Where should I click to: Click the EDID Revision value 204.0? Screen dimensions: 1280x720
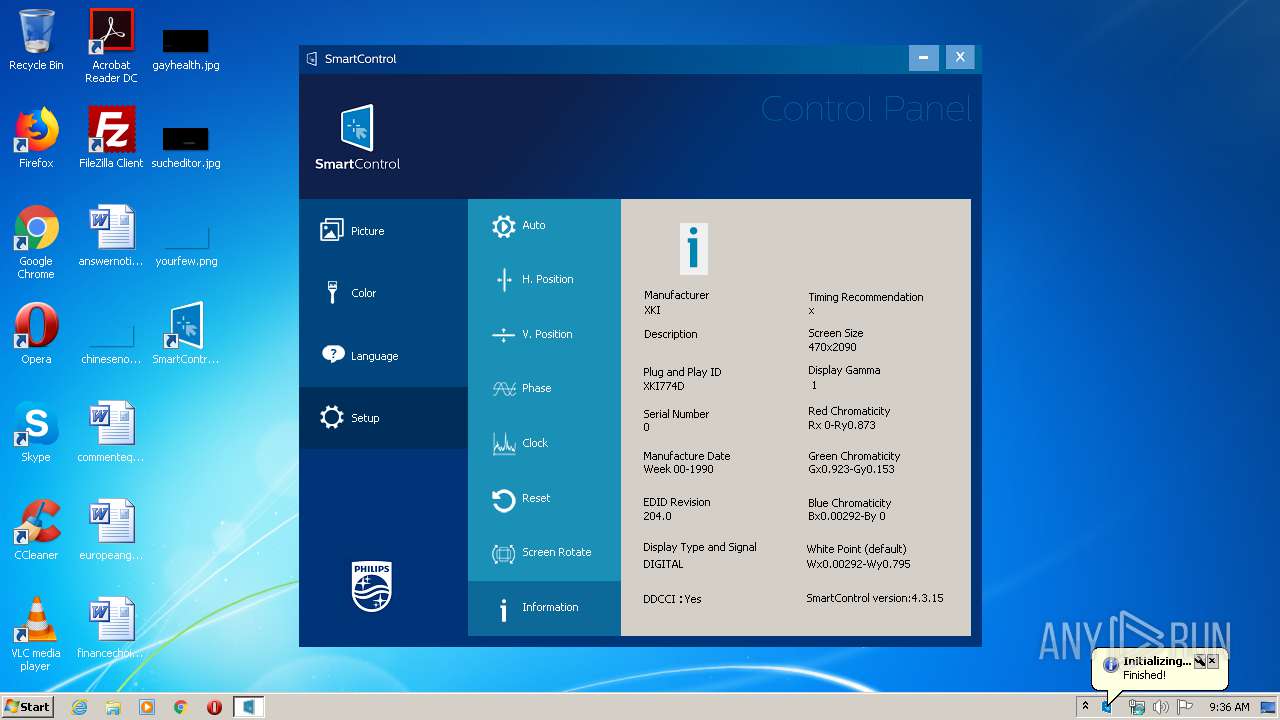tap(657, 516)
